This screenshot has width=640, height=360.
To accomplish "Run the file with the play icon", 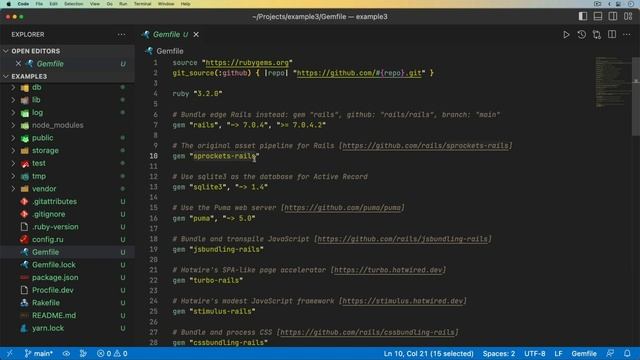I will [x=566, y=35].
